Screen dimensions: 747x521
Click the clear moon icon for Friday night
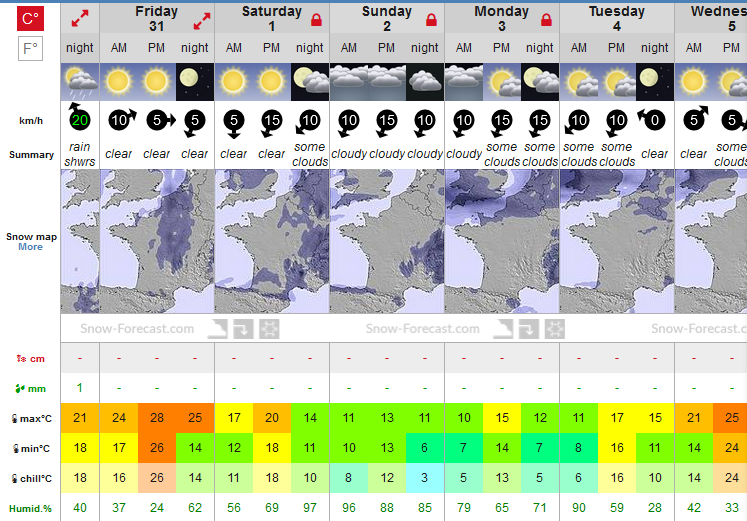(x=195, y=82)
